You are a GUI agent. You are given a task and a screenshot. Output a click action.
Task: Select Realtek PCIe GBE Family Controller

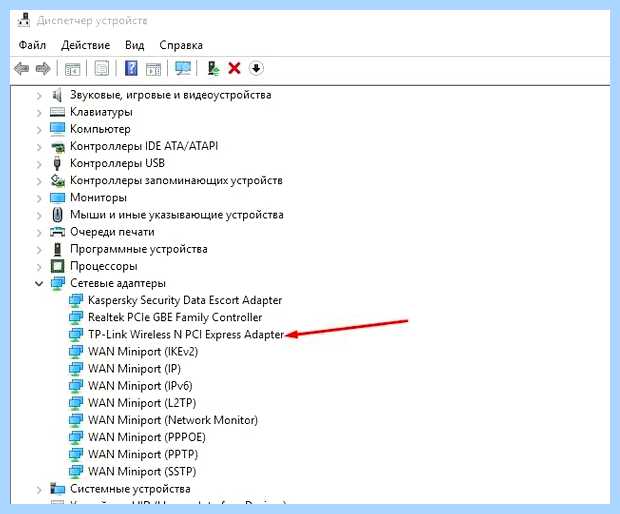pos(175,317)
